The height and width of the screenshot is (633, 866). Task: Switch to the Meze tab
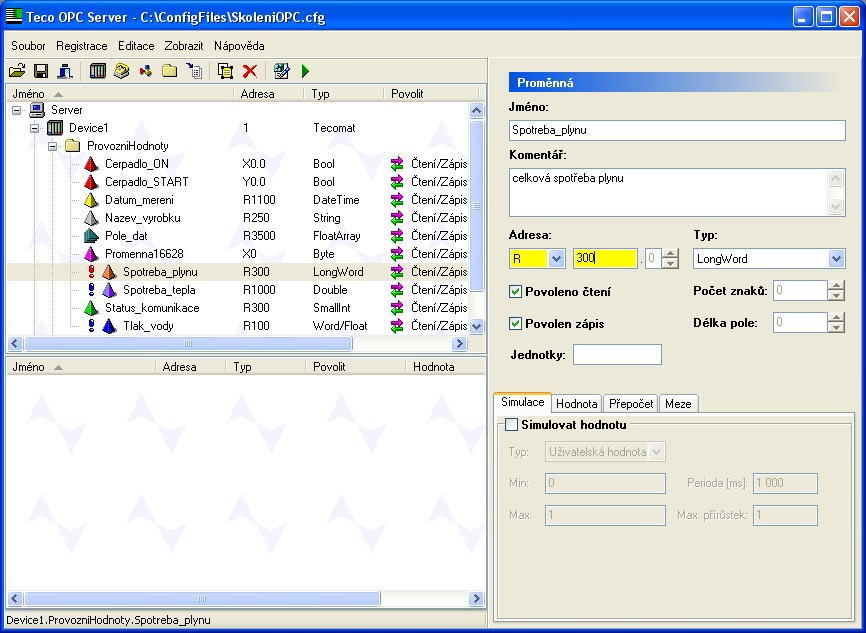tap(678, 404)
